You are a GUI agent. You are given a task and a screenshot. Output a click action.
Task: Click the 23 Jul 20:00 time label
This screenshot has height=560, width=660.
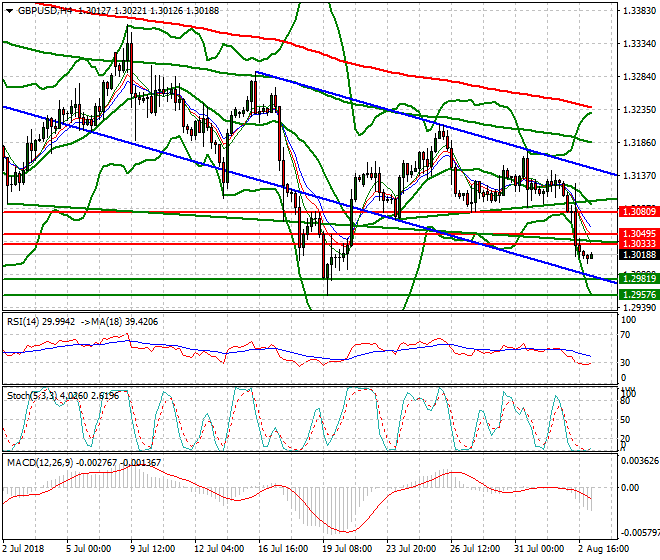tap(411, 549)
